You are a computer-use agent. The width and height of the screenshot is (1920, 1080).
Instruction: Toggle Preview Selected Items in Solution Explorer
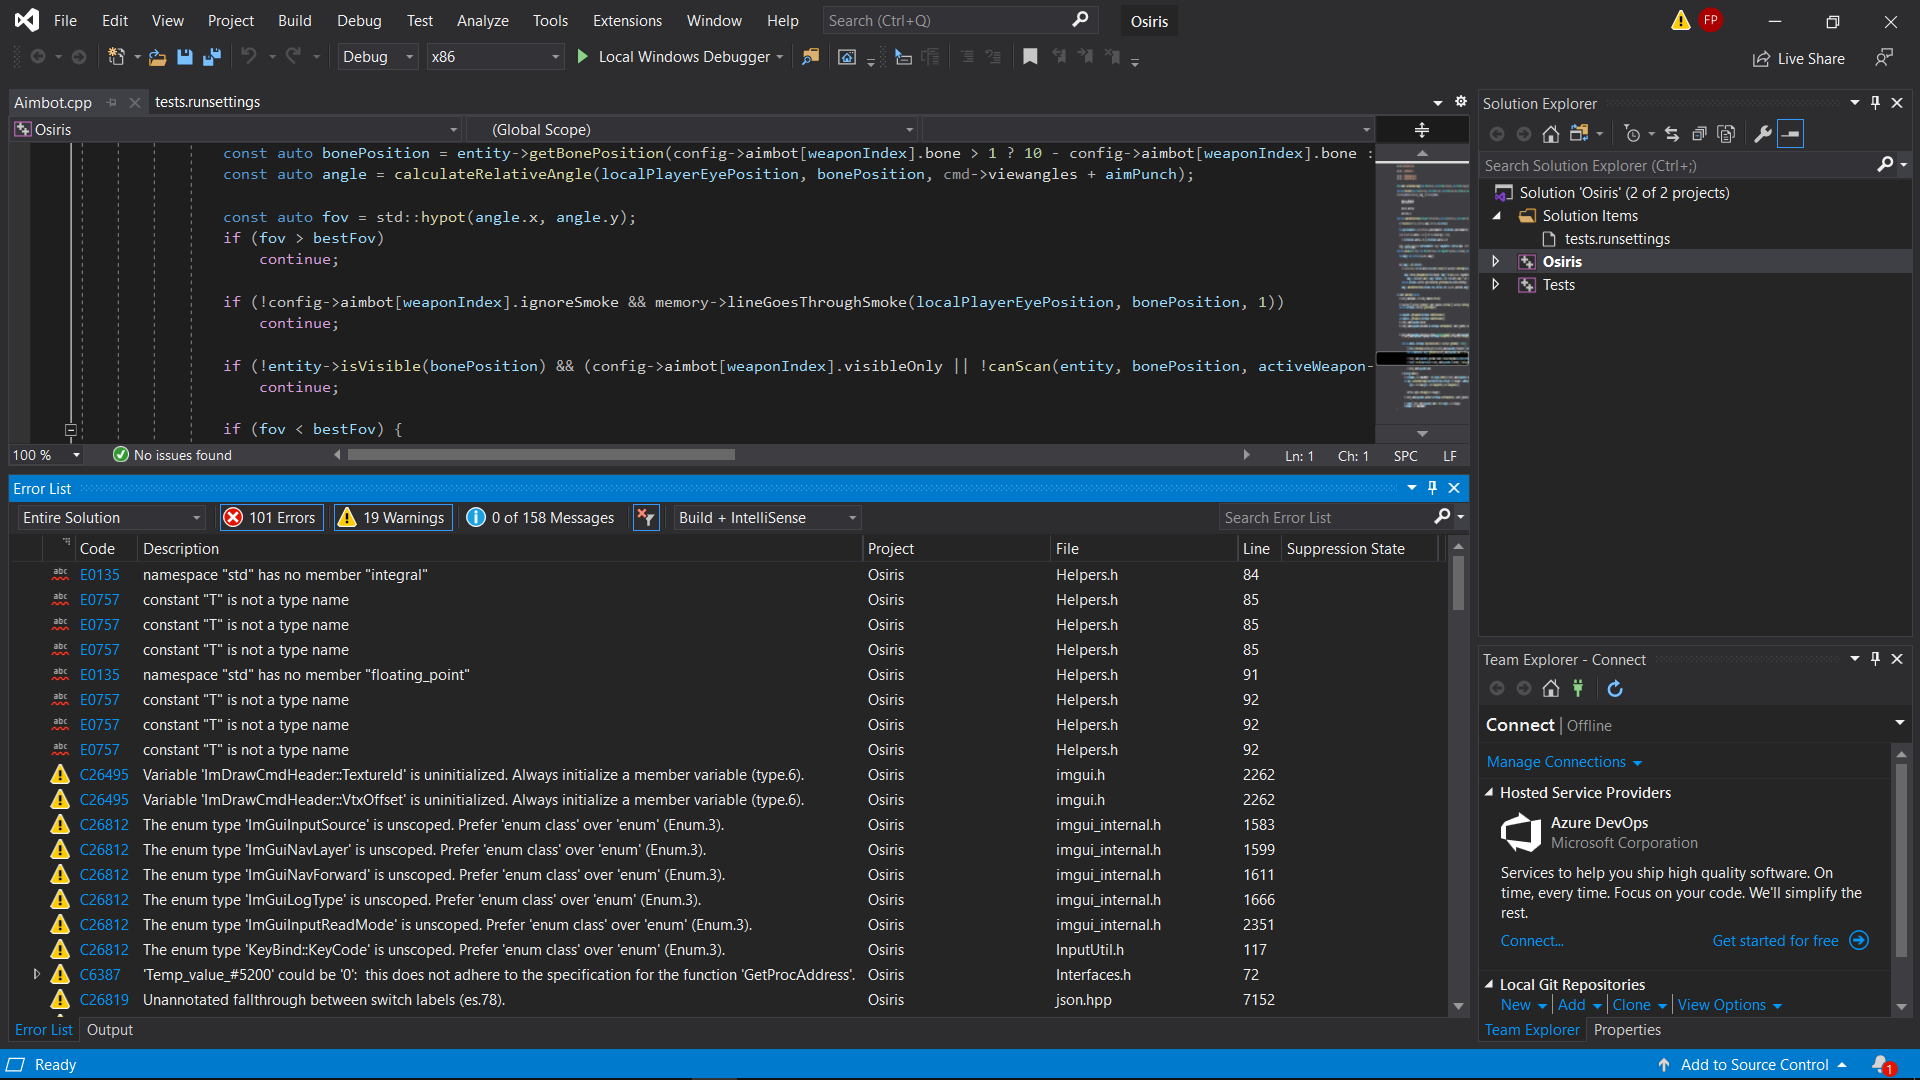[x=1790, y=134]
